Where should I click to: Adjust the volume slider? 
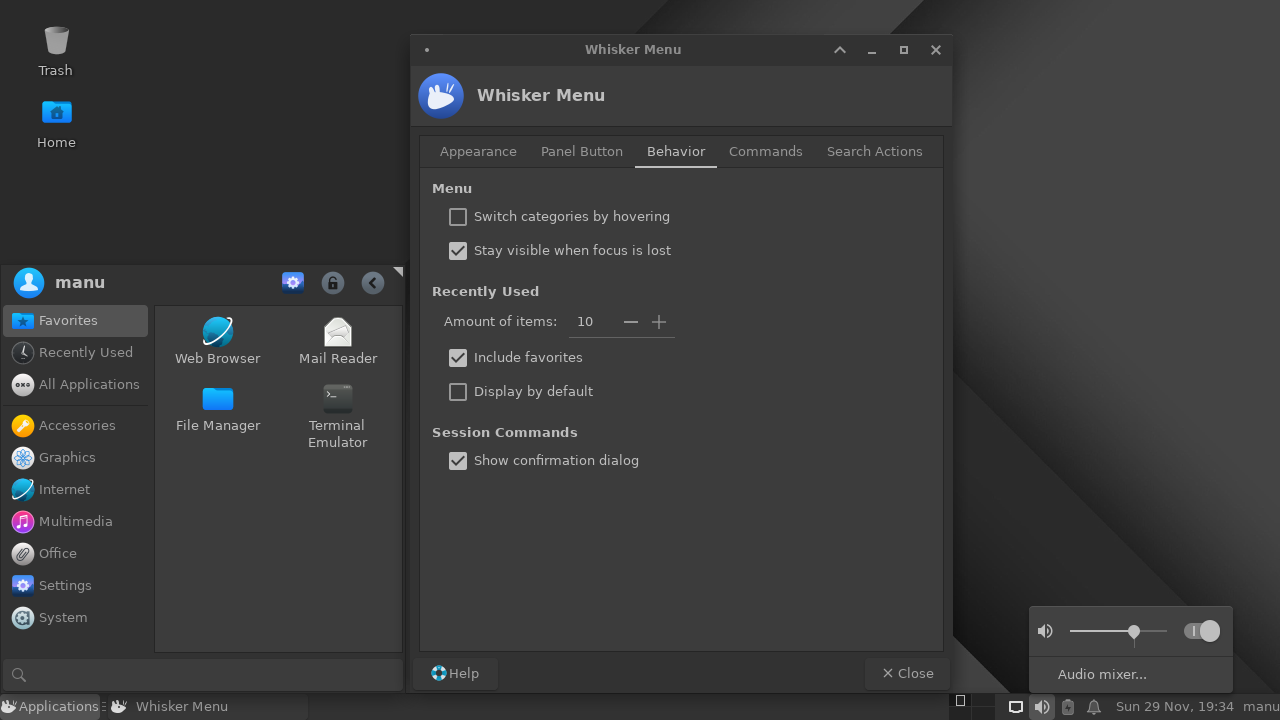pyautogui.click(x=1133, y=631)
